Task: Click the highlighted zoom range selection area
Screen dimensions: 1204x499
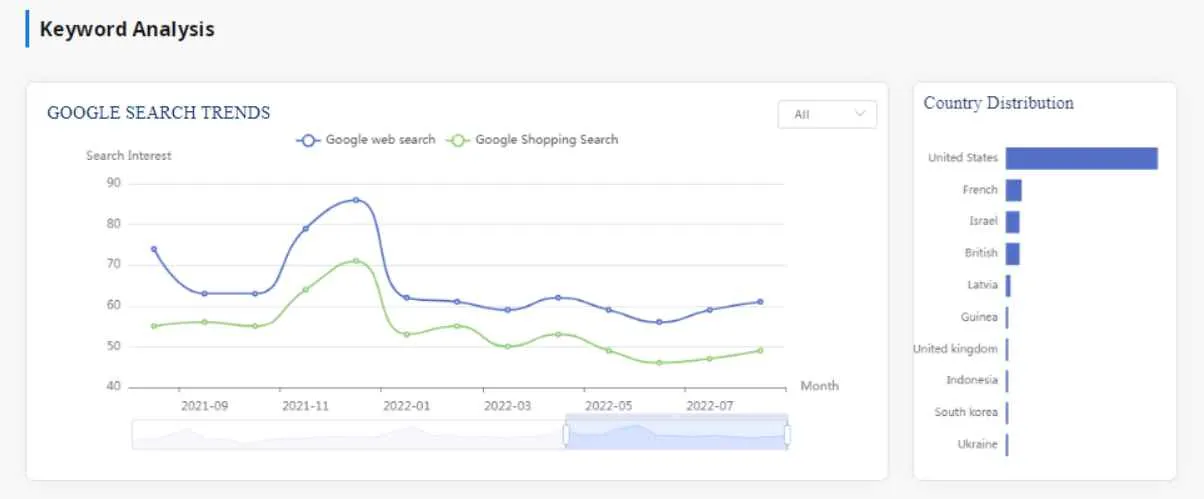Action: pos(676,435)
